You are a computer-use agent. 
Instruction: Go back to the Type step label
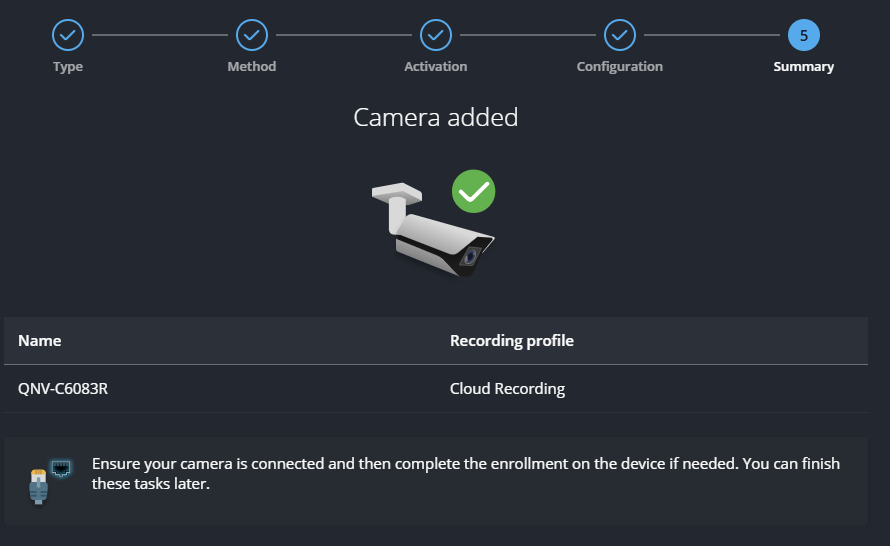[68, 67]
